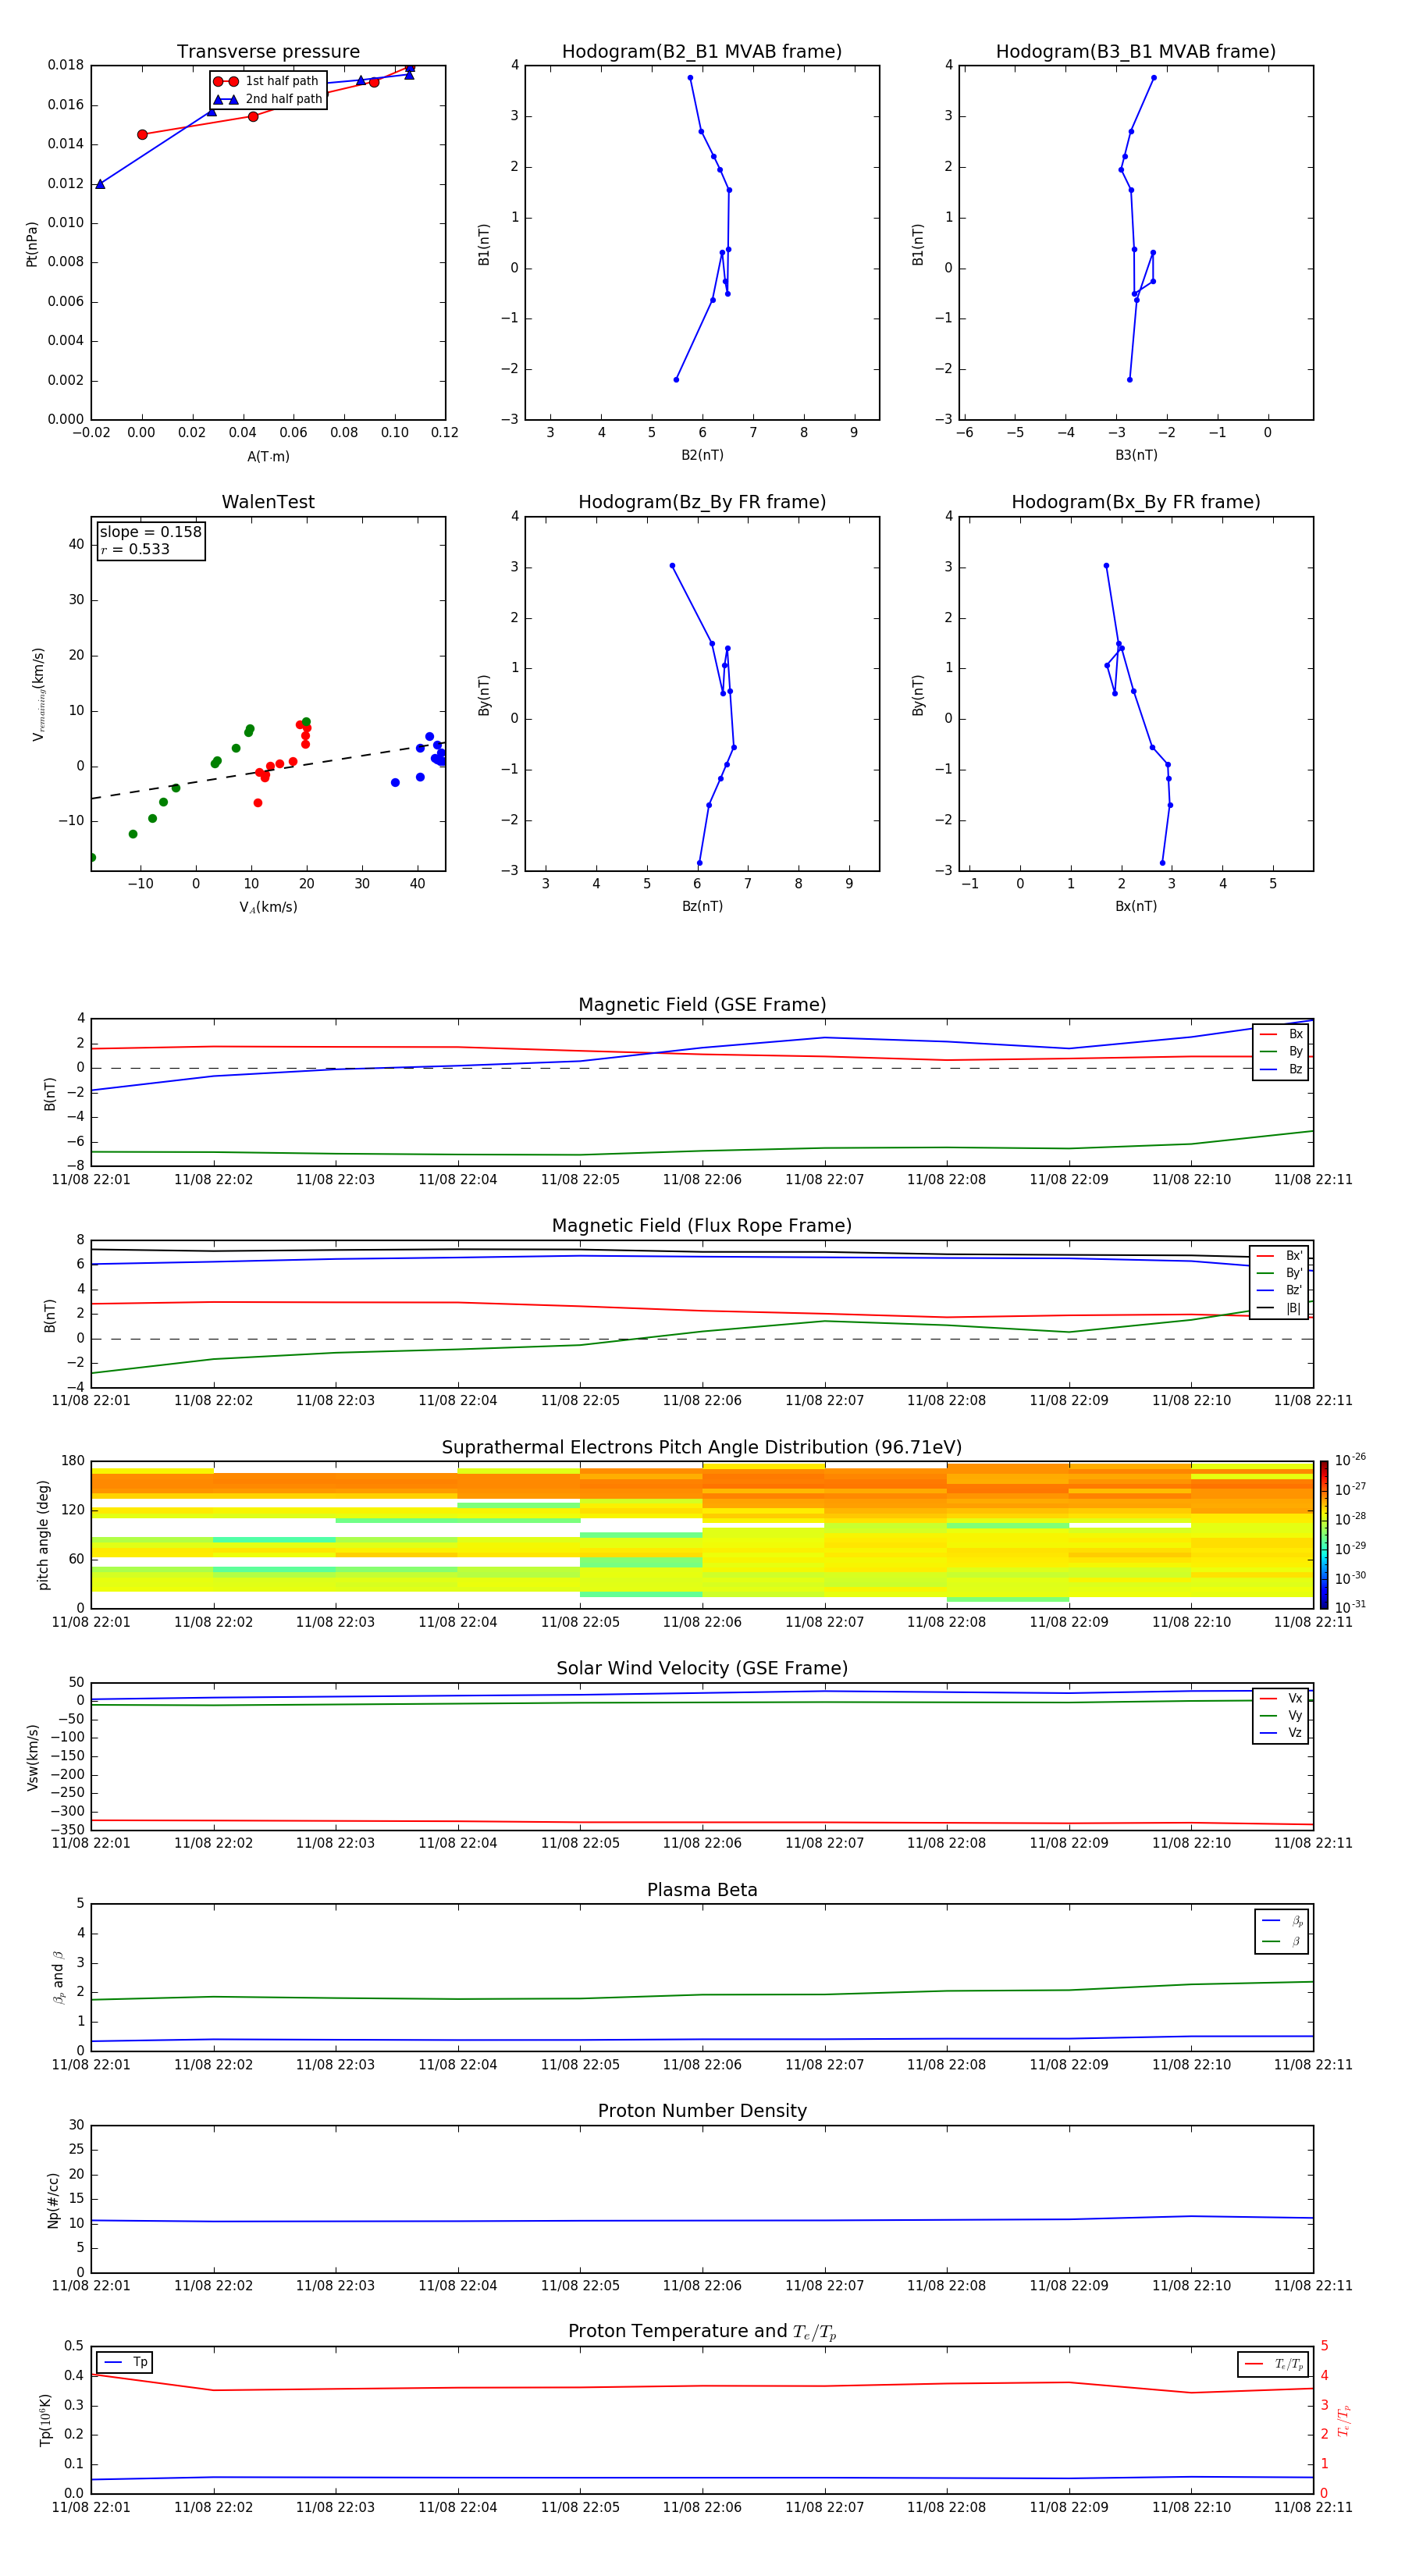Select the "B3(nT)" x-axis label

[x=1136, y=455]
